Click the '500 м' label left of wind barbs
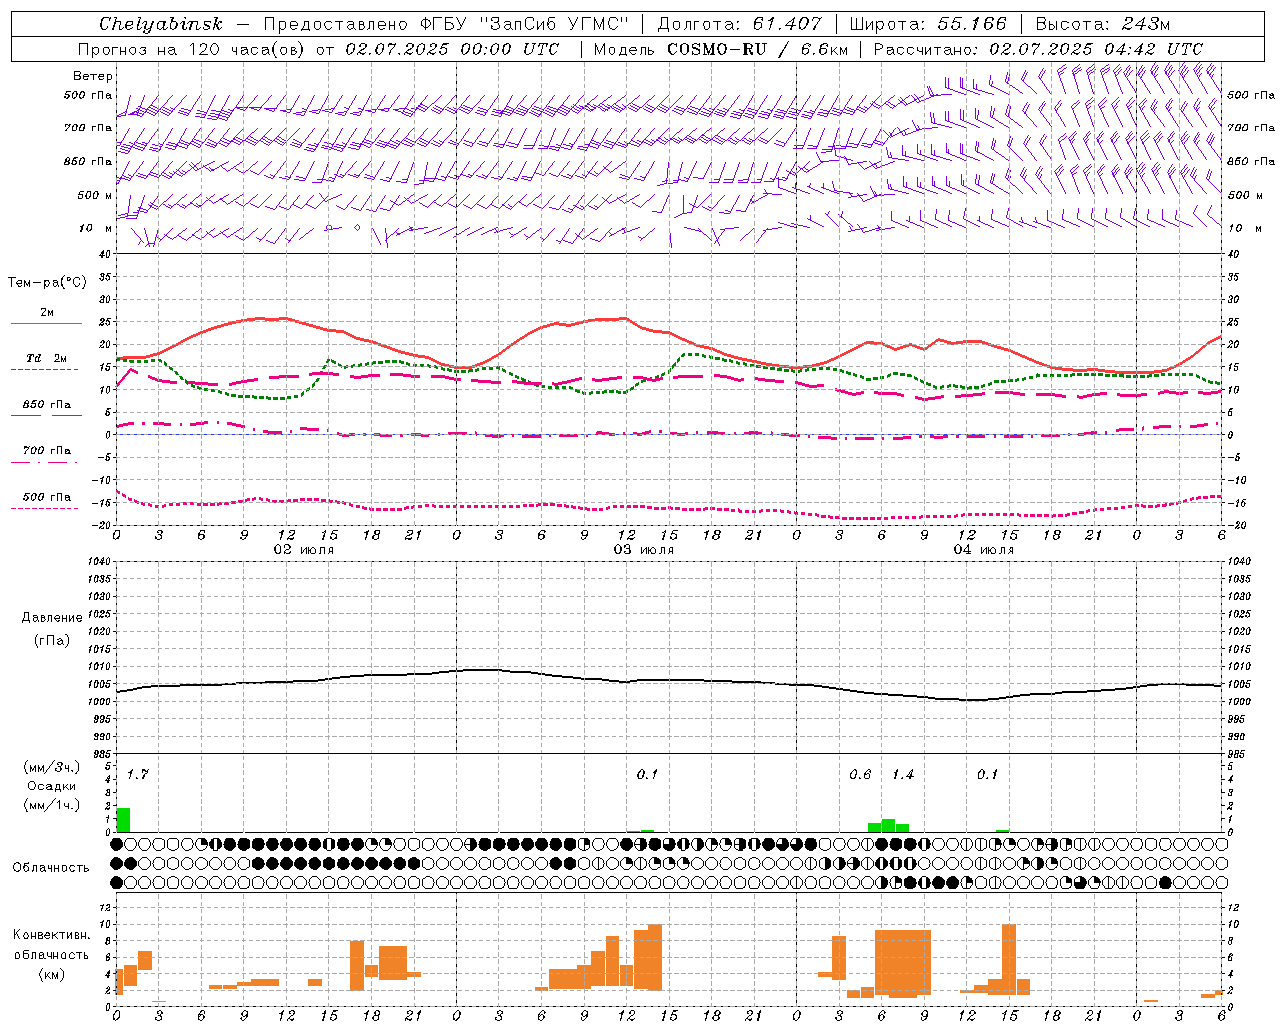1280x1024 pixels. click(95, 195)
